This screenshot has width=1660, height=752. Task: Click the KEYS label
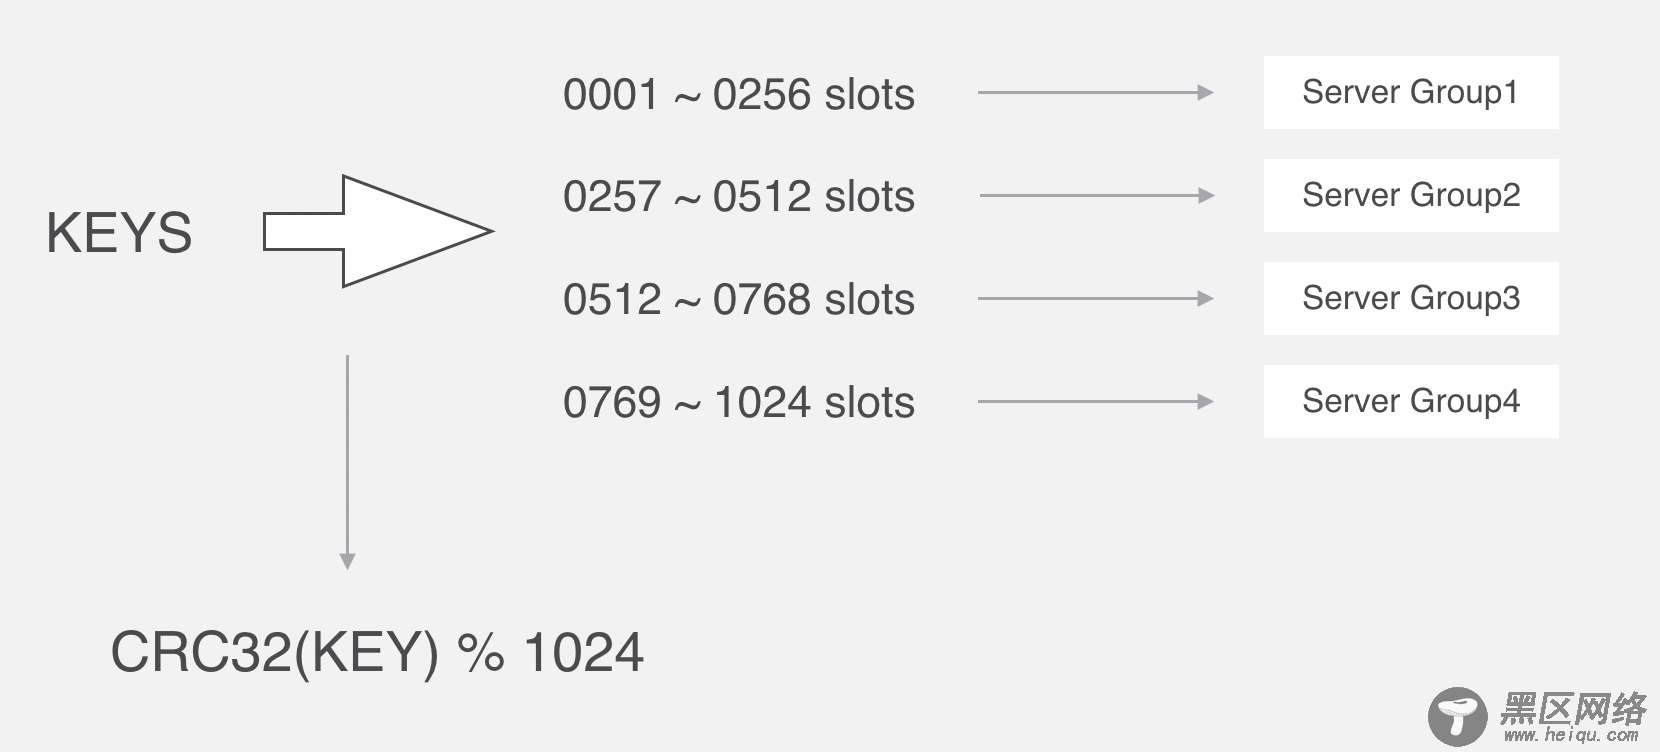pyautogui.click(x=119, y=233)
